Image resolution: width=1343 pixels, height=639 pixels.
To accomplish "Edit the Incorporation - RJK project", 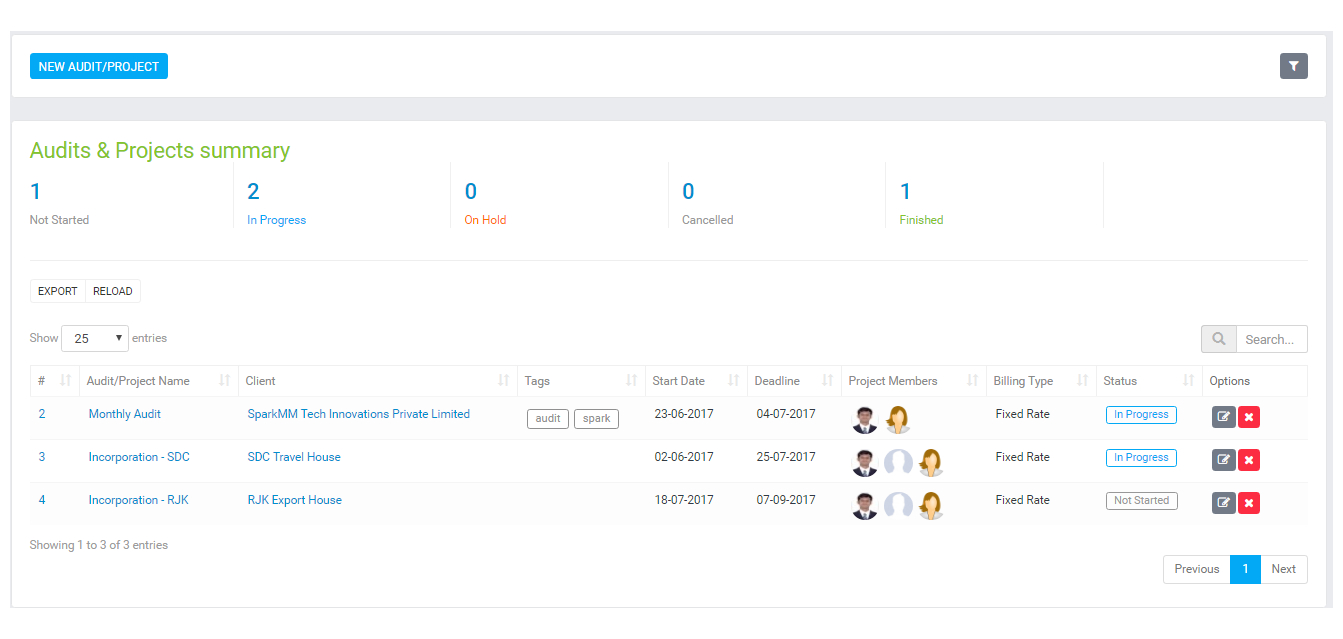I will [x=1223, y=503].
